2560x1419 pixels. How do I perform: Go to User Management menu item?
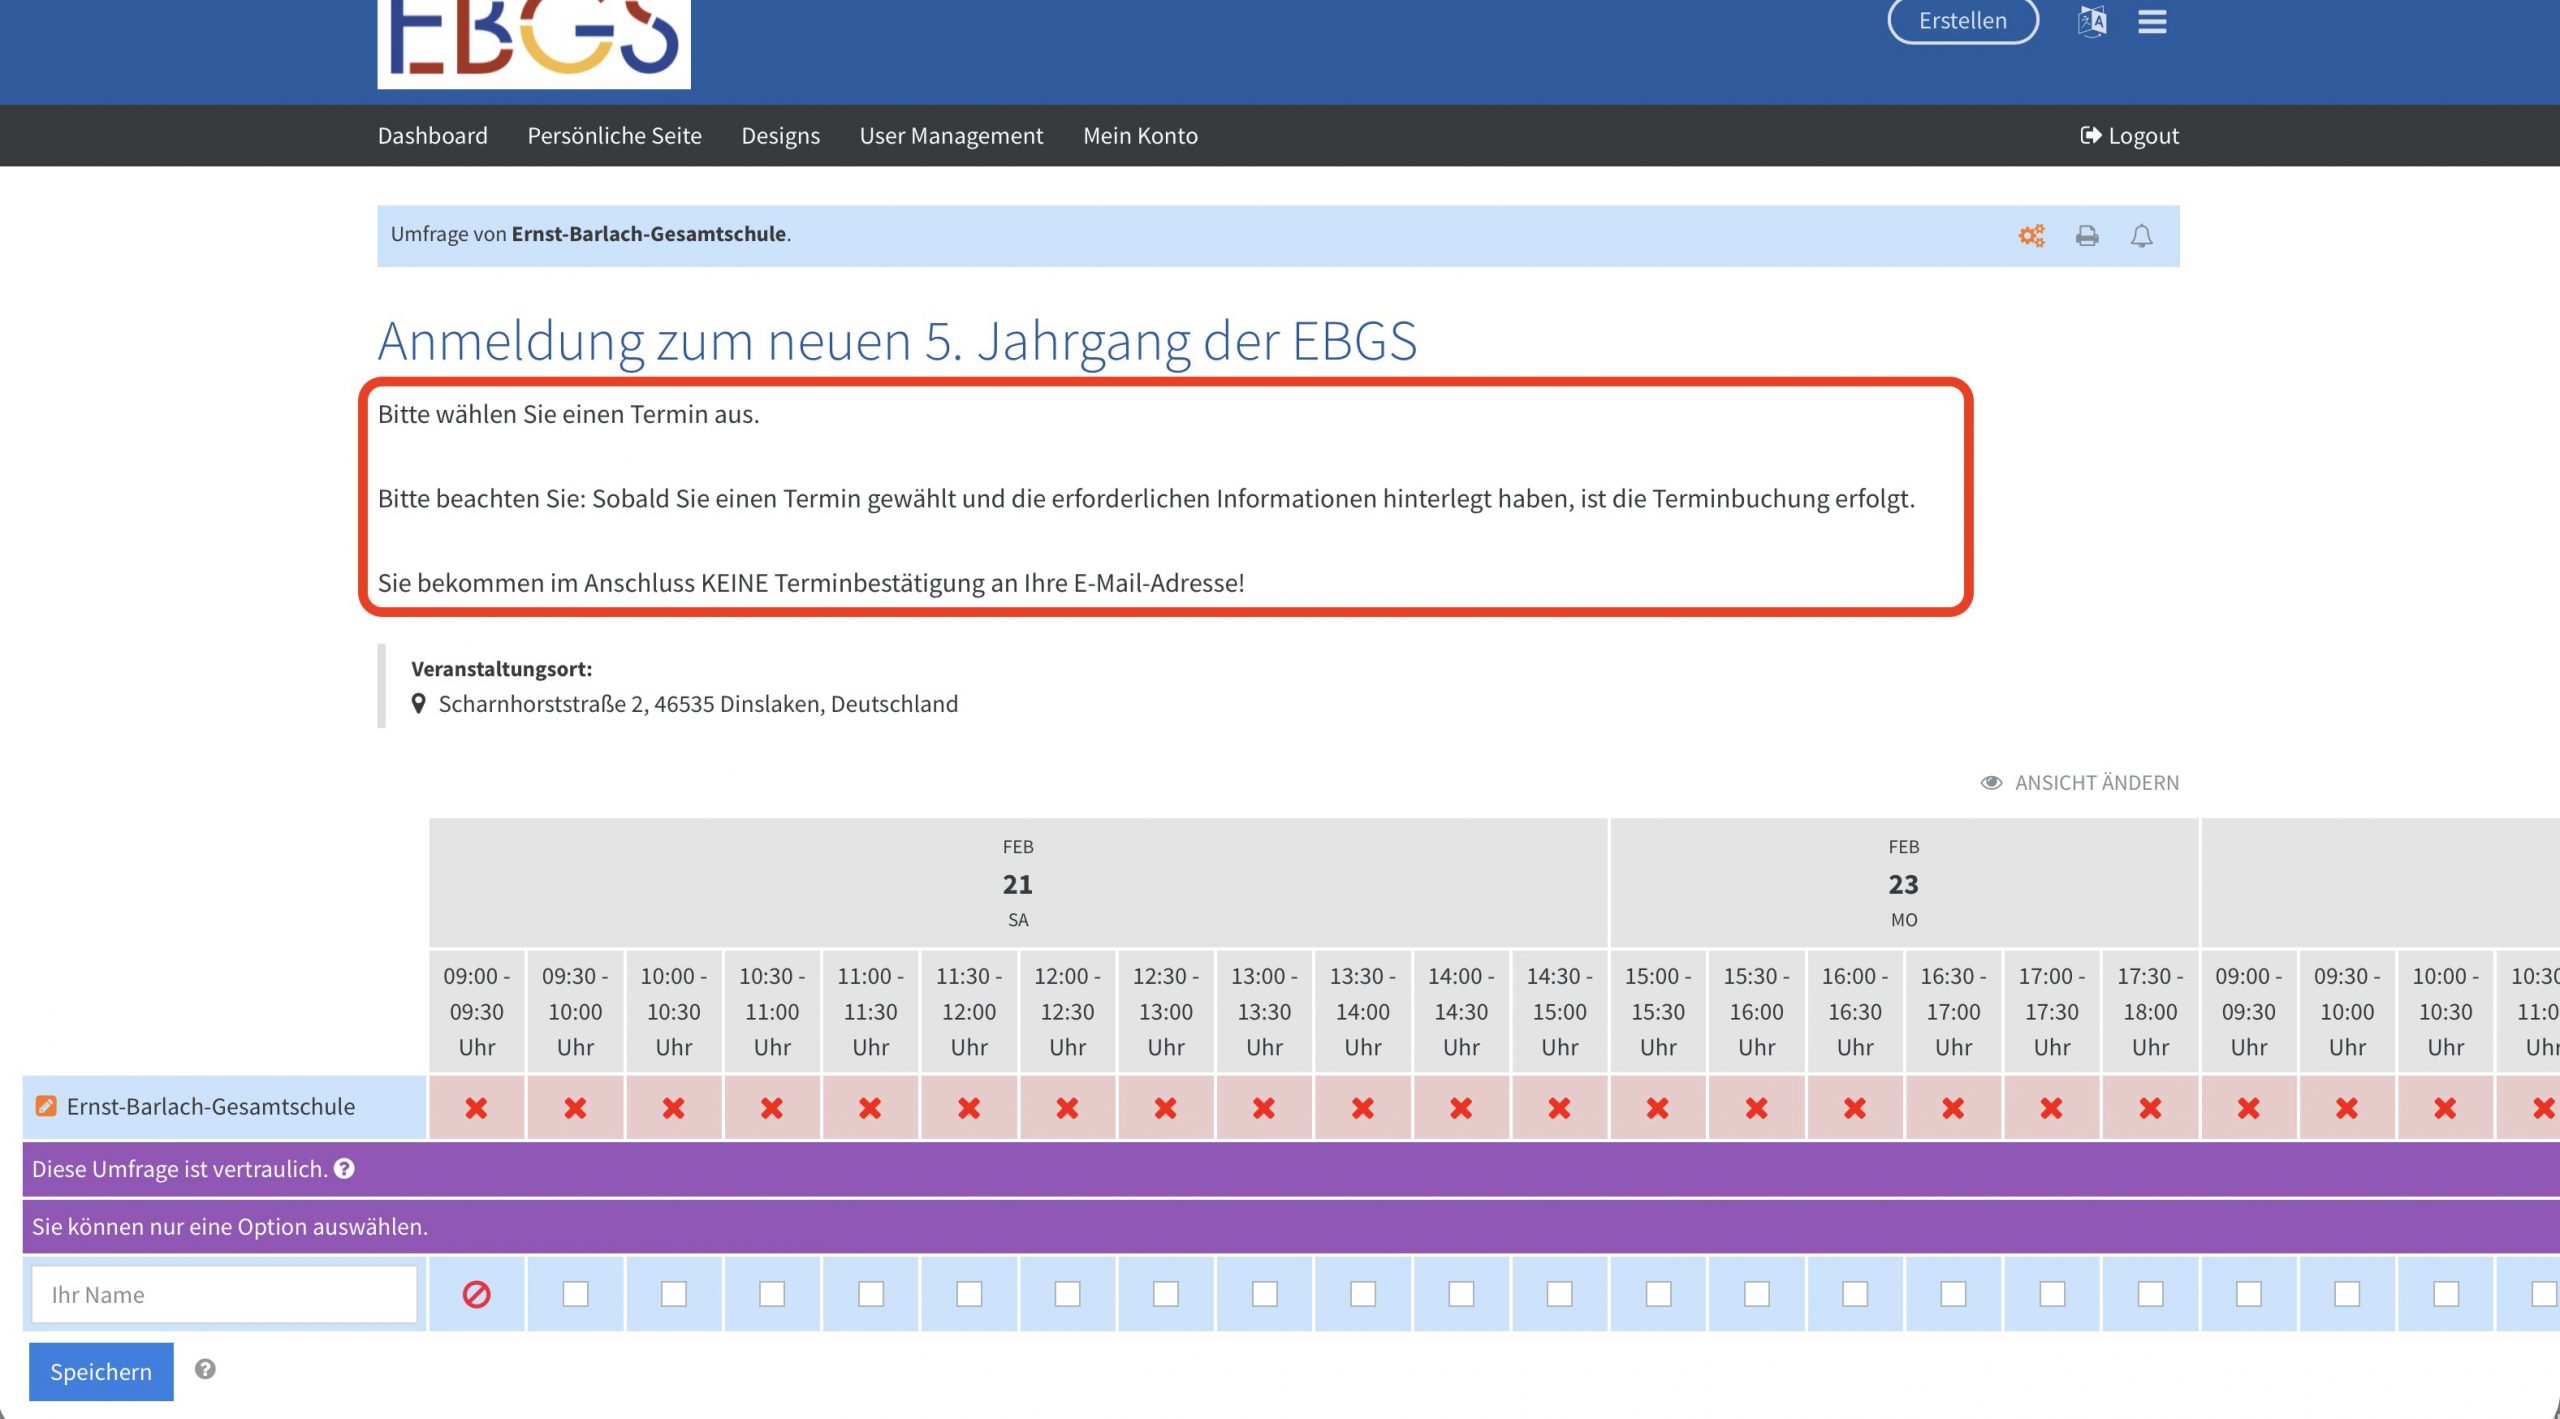(951, 136)
